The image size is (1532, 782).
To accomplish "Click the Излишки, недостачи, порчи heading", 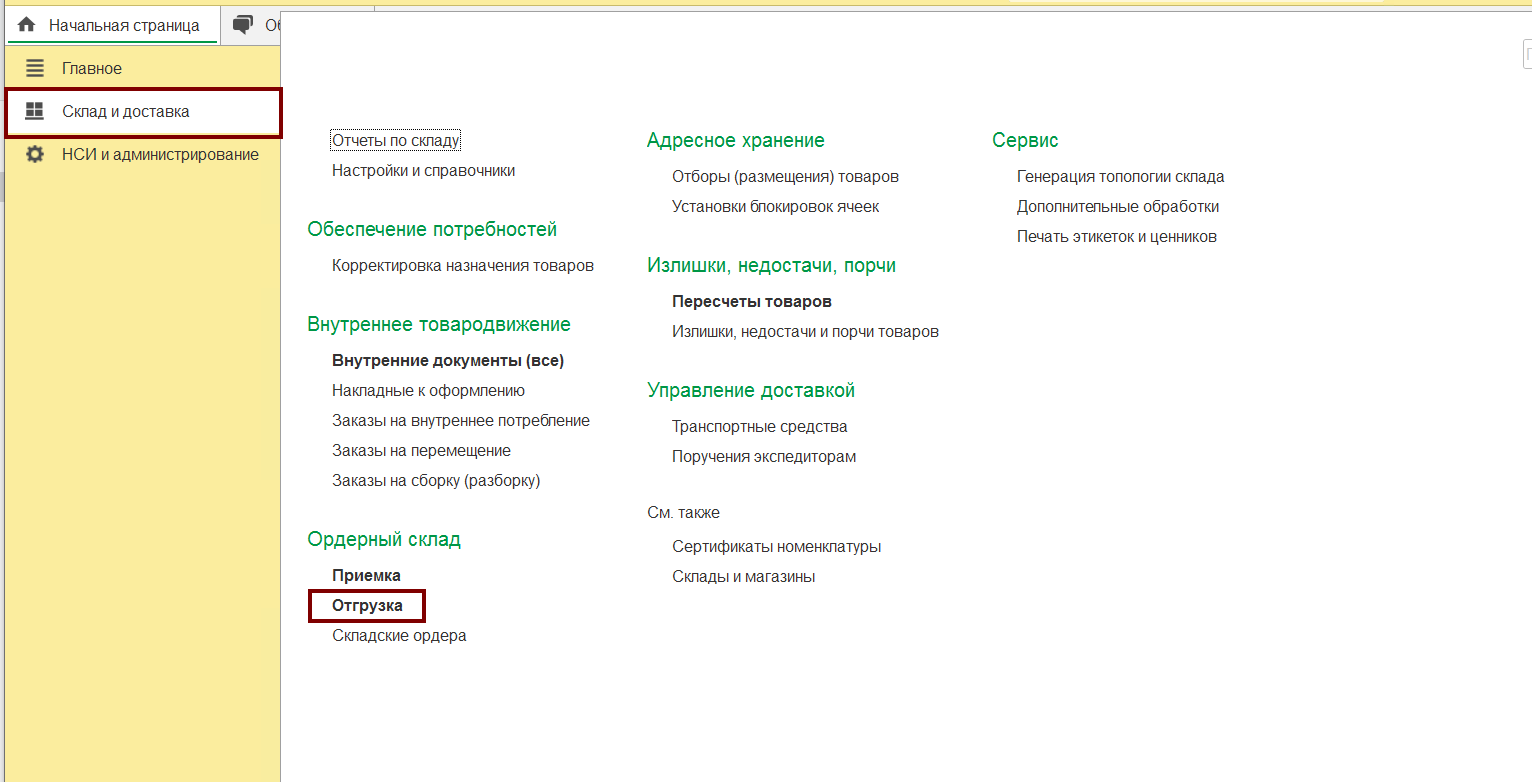I will 772,266.
